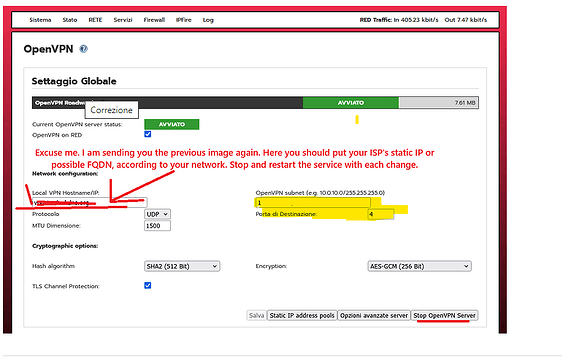Click the OpenVPN help question mark icon
This screenshot has width=562, height=362.
pyautogui.click(x=84, y=49)
